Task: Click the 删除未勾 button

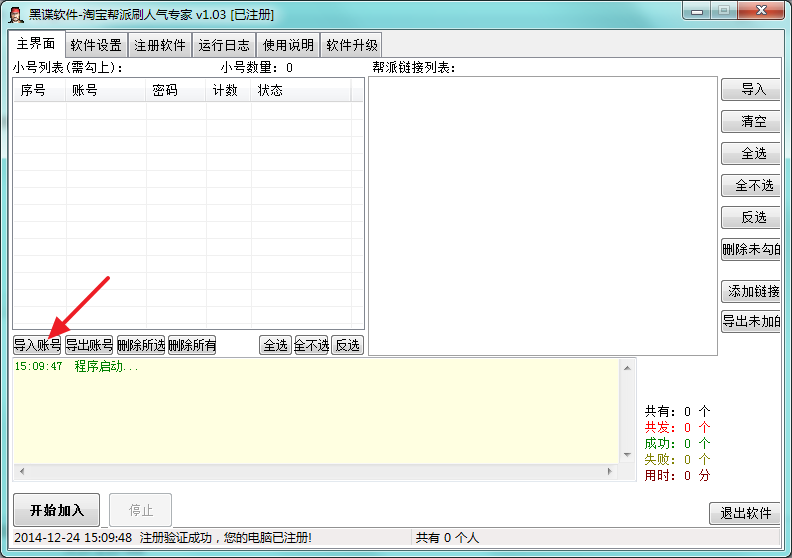Action: point(751,249)
